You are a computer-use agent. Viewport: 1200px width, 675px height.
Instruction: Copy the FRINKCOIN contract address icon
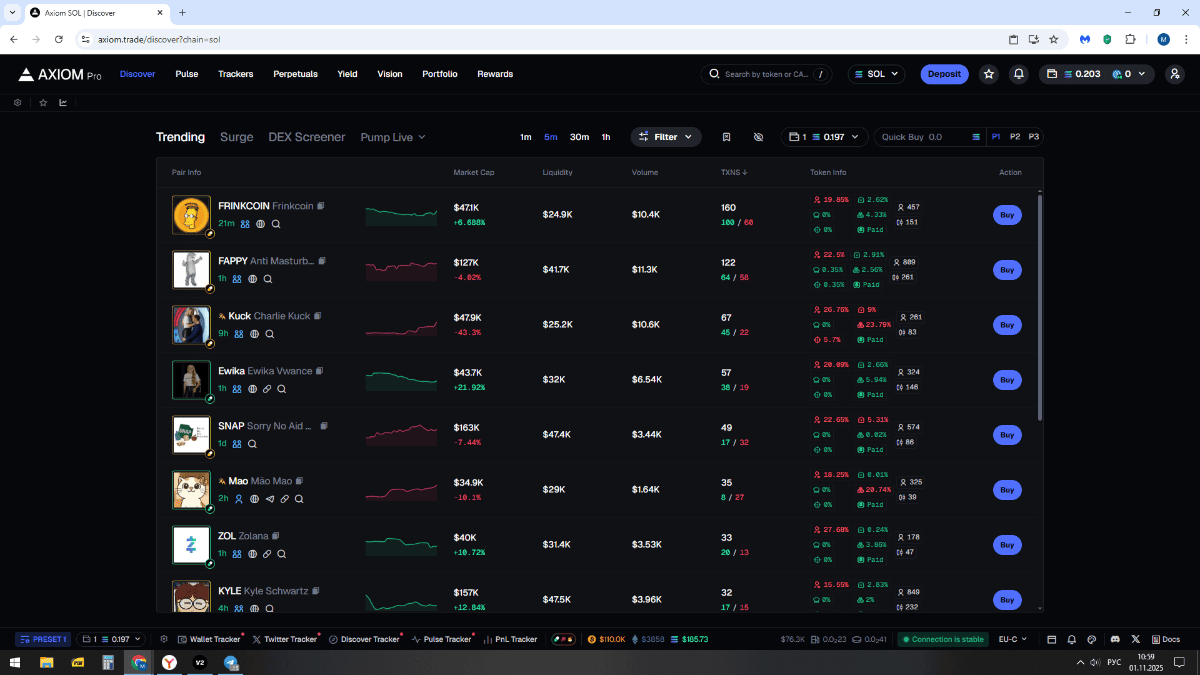point(321,206)
